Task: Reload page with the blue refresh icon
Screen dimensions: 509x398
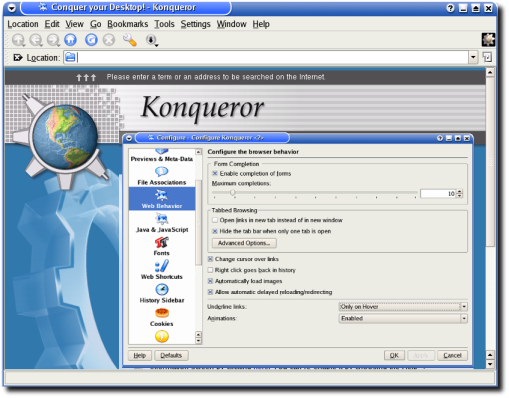Action: click(x=91, y=40)
